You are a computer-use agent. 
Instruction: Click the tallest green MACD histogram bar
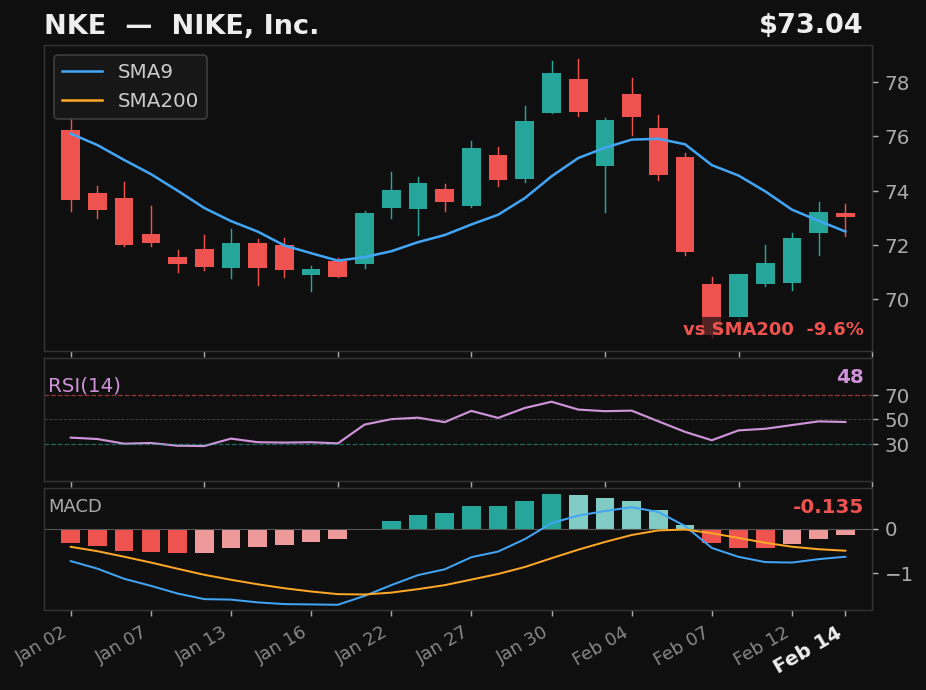click(552, 512)
